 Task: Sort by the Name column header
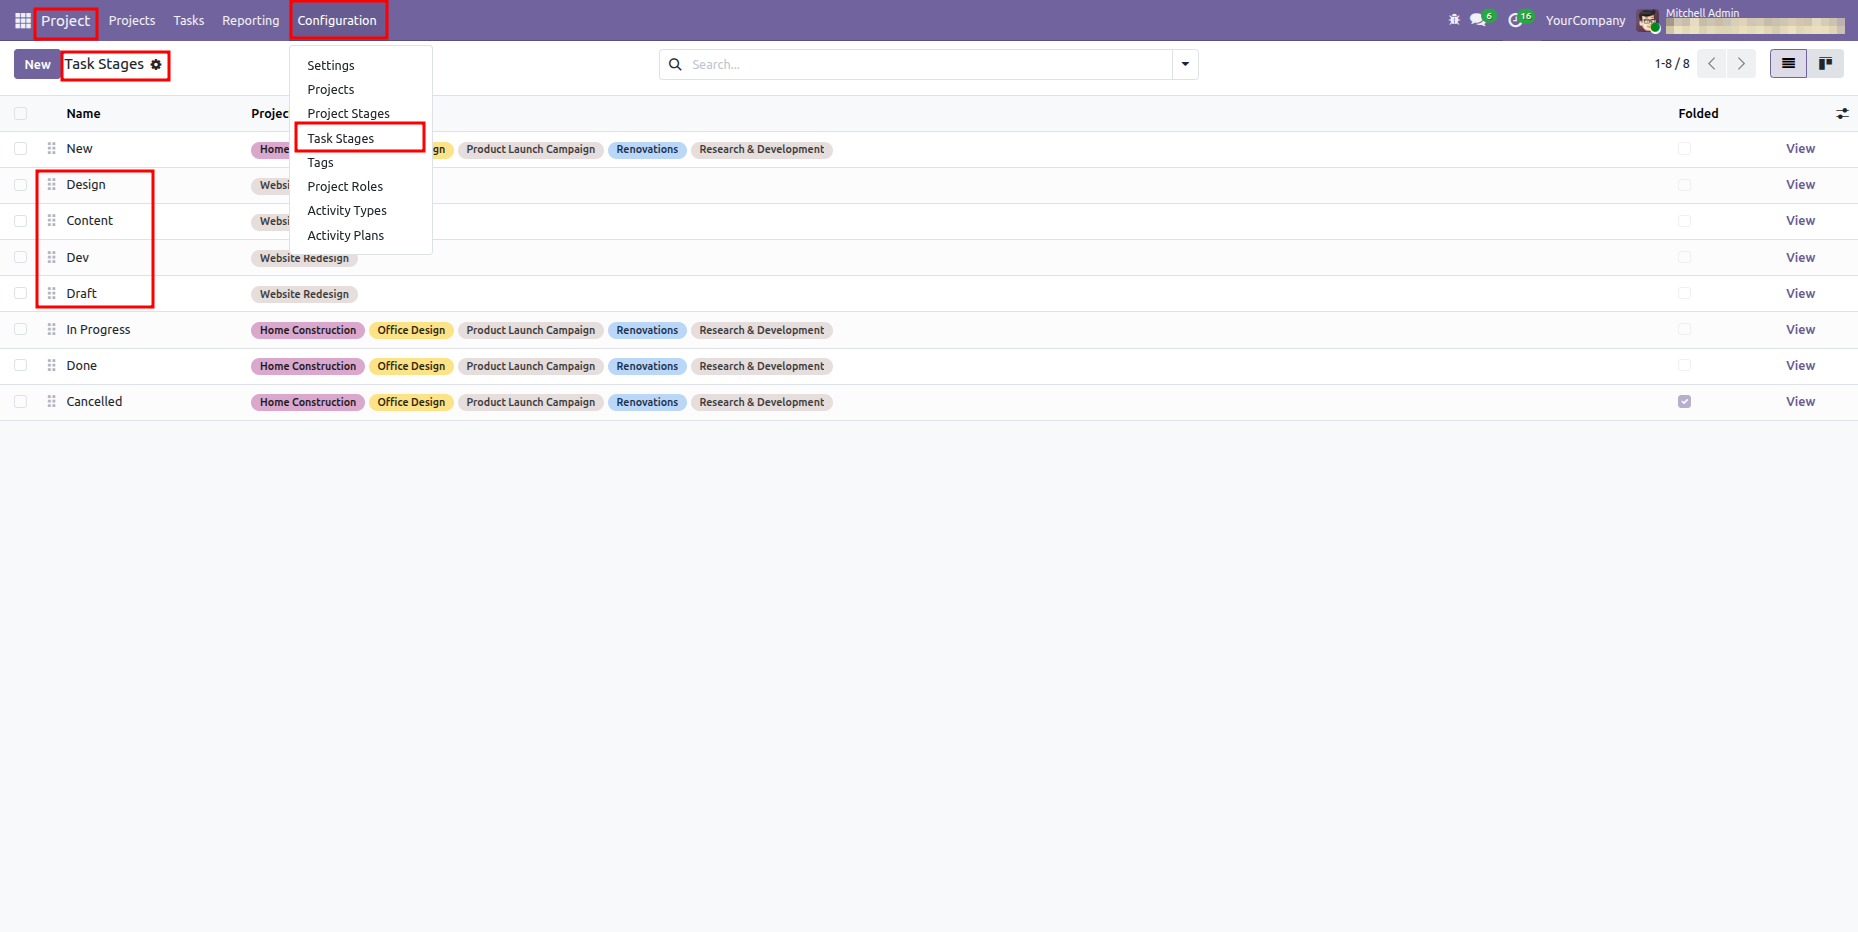[x=83, y=114]
